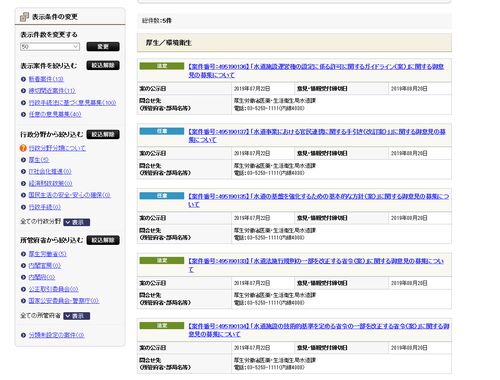500x380 pixels.
Task: Click bullet arrow icon beside 新着案件
Action: (23, 79)
